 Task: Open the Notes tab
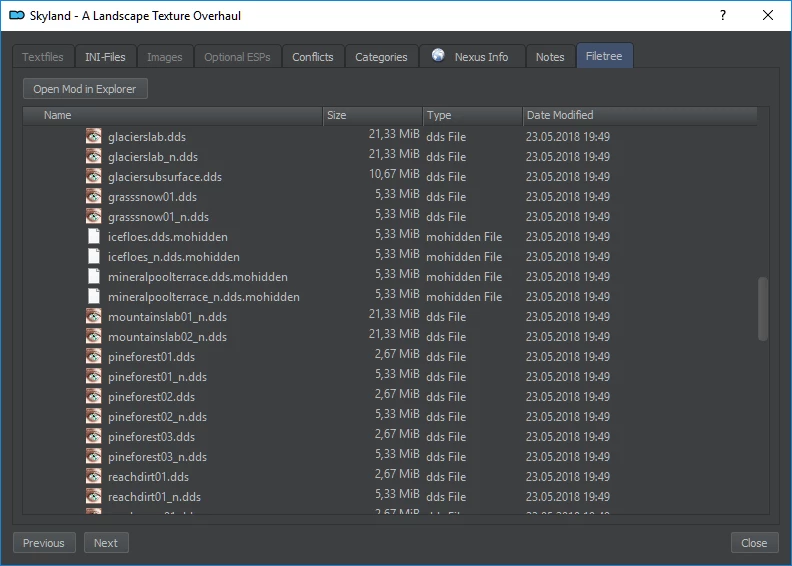pyautogui.click(x=550, y=57)
